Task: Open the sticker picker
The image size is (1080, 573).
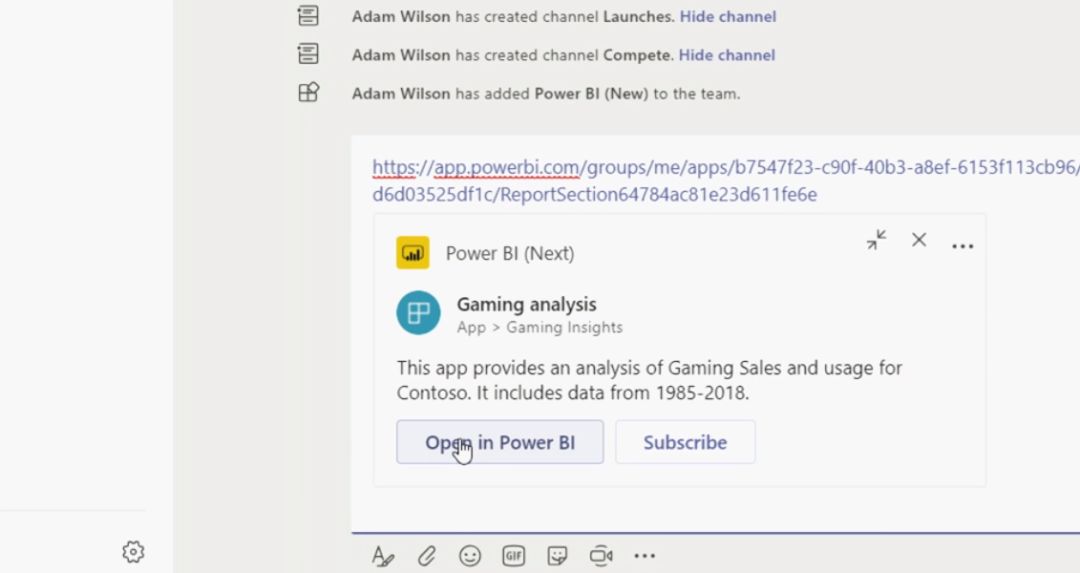Action: 557,556
